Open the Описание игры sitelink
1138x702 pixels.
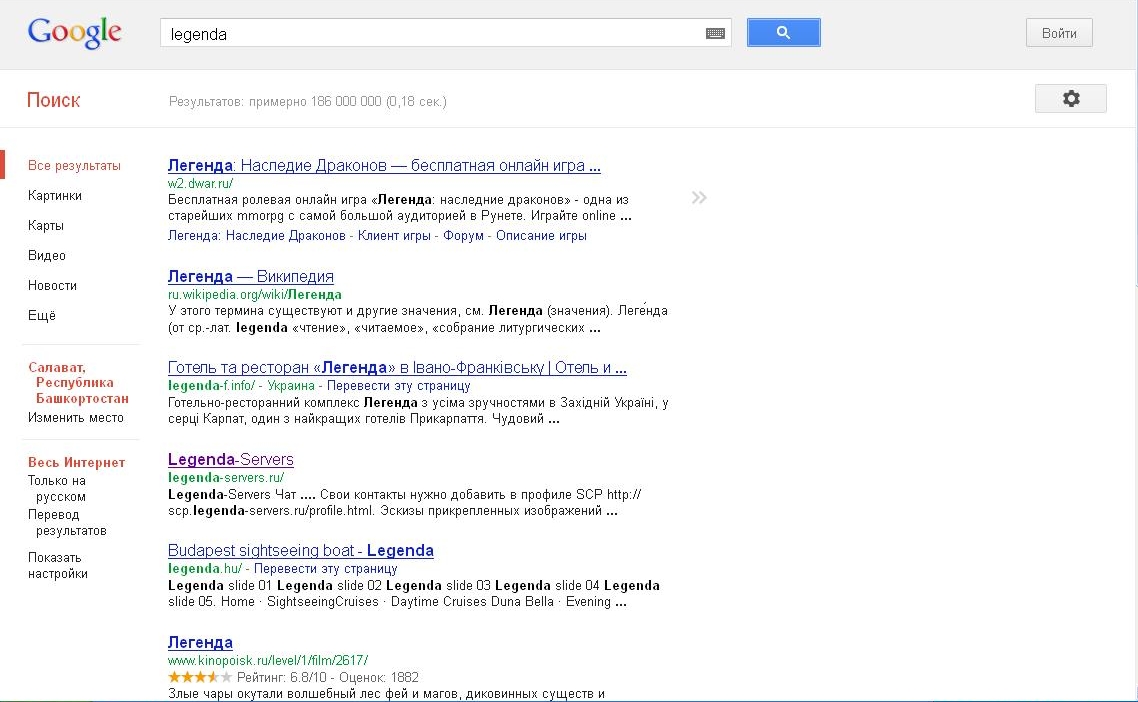[541, 235]
